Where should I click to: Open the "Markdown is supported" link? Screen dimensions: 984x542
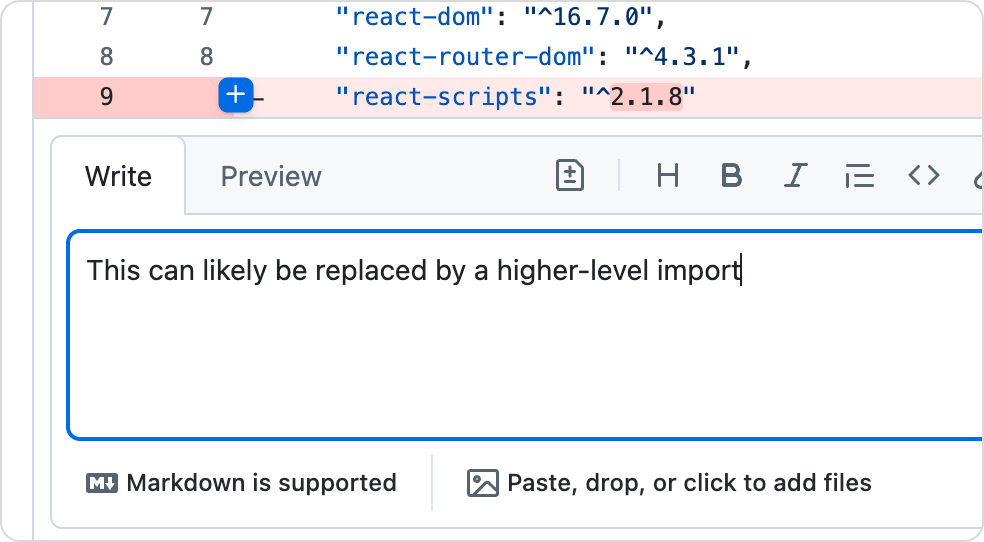[242, 483]
